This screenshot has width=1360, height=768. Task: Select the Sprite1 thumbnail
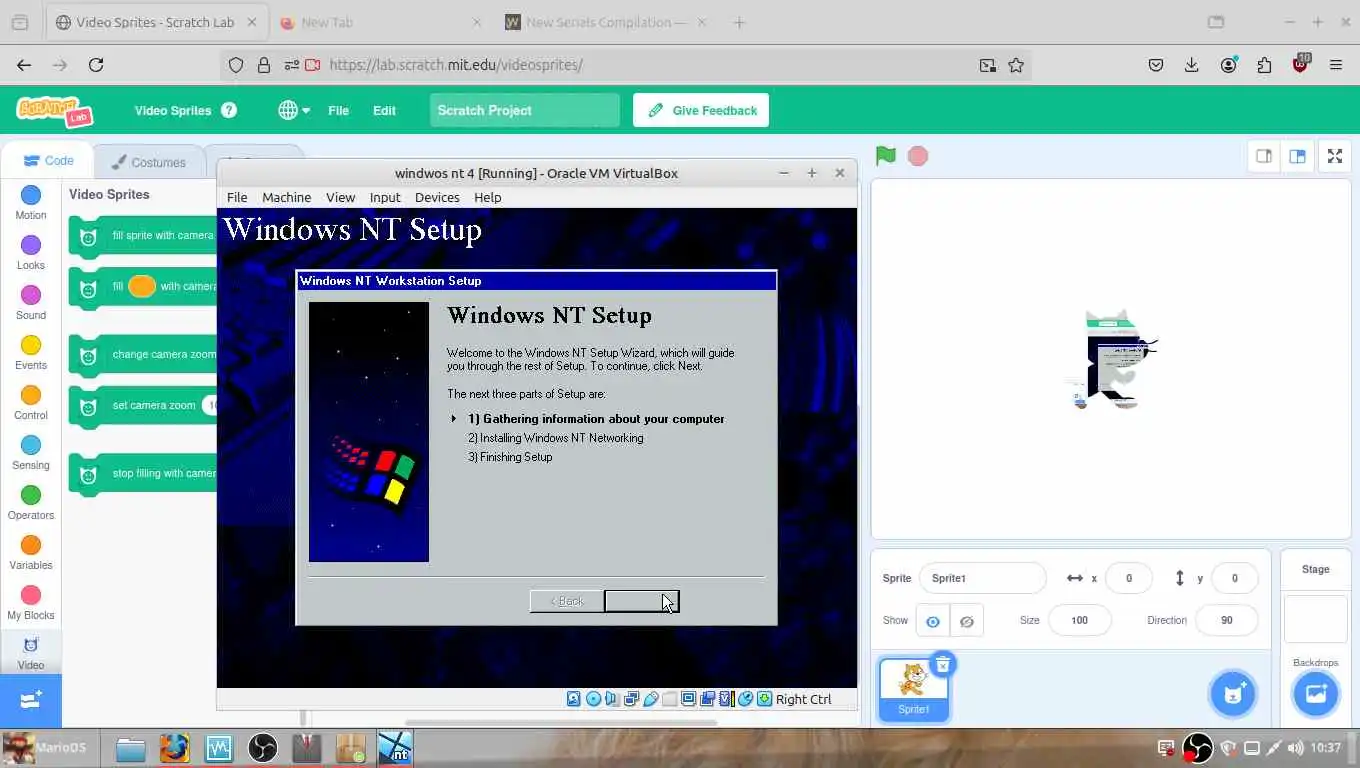tap(913, 689)
